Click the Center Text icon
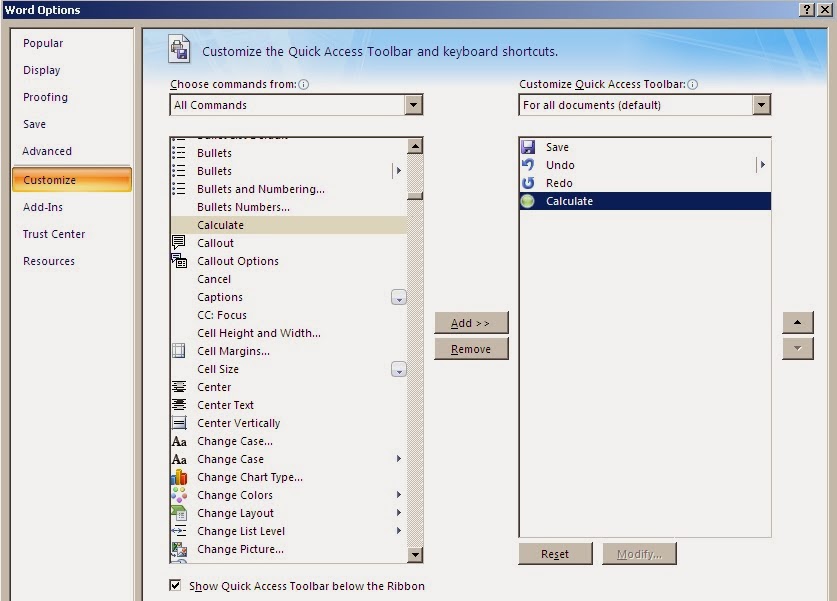This screenshot has height=601, width=837. [x=178, y=405]
